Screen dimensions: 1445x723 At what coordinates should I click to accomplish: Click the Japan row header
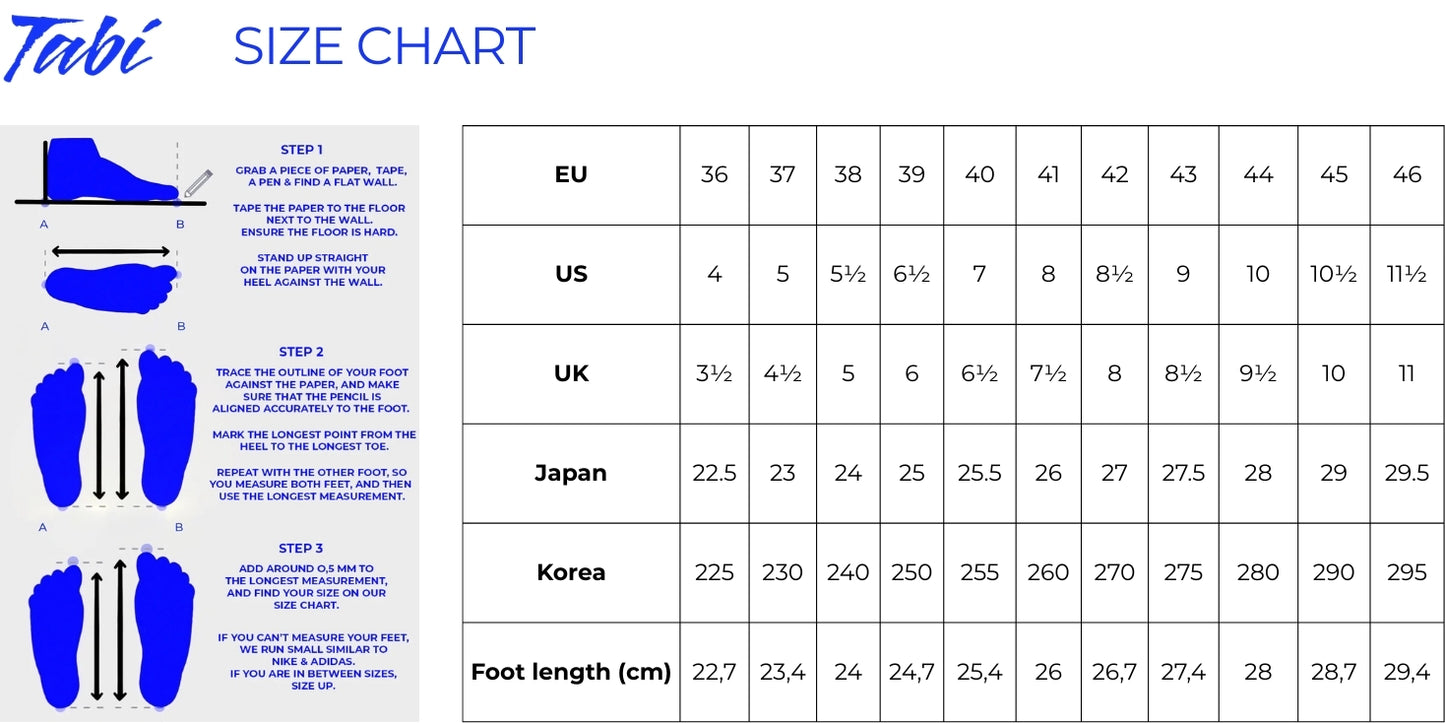tap(571, 473)
